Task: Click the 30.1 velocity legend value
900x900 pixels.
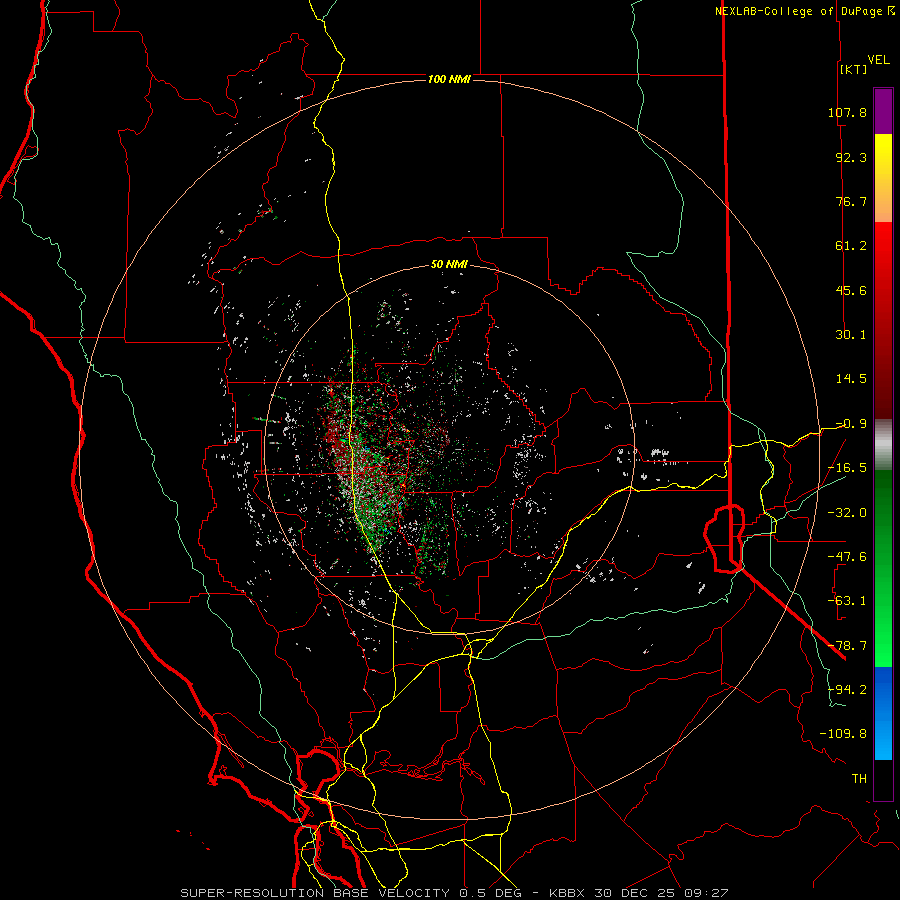Action: [x=851, y=335]
